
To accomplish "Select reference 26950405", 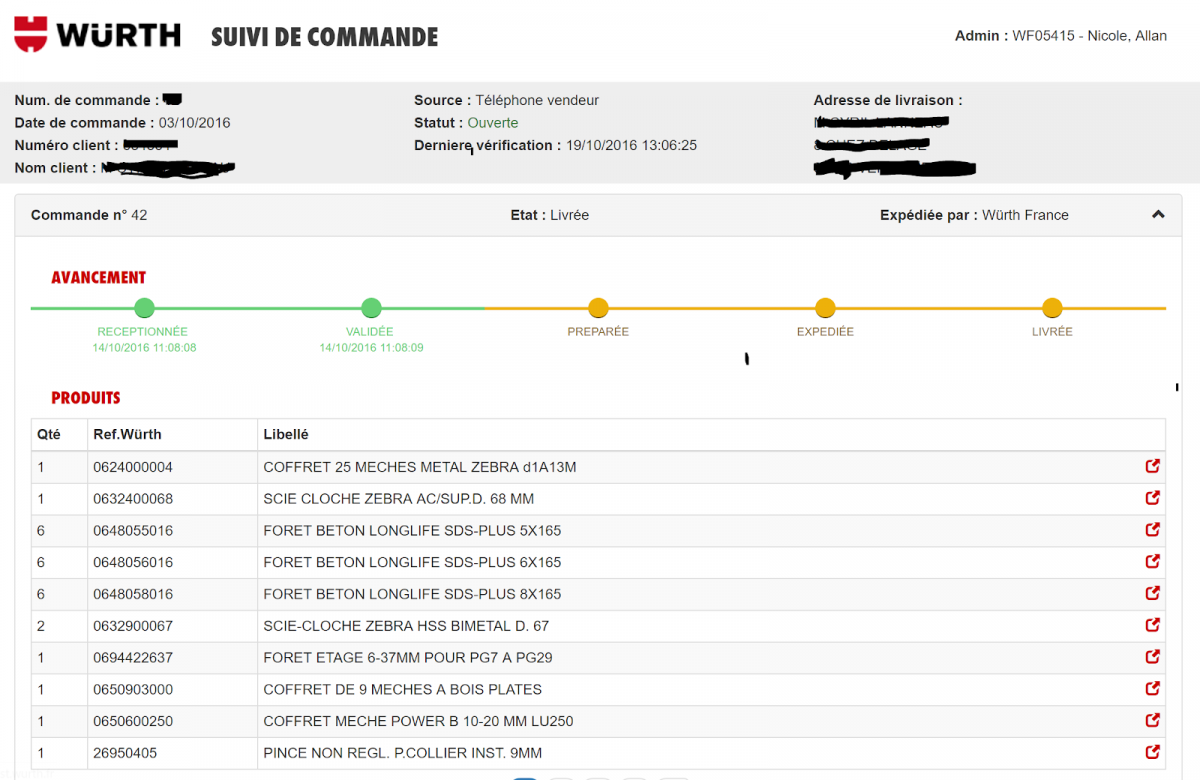I will (125, 753).
